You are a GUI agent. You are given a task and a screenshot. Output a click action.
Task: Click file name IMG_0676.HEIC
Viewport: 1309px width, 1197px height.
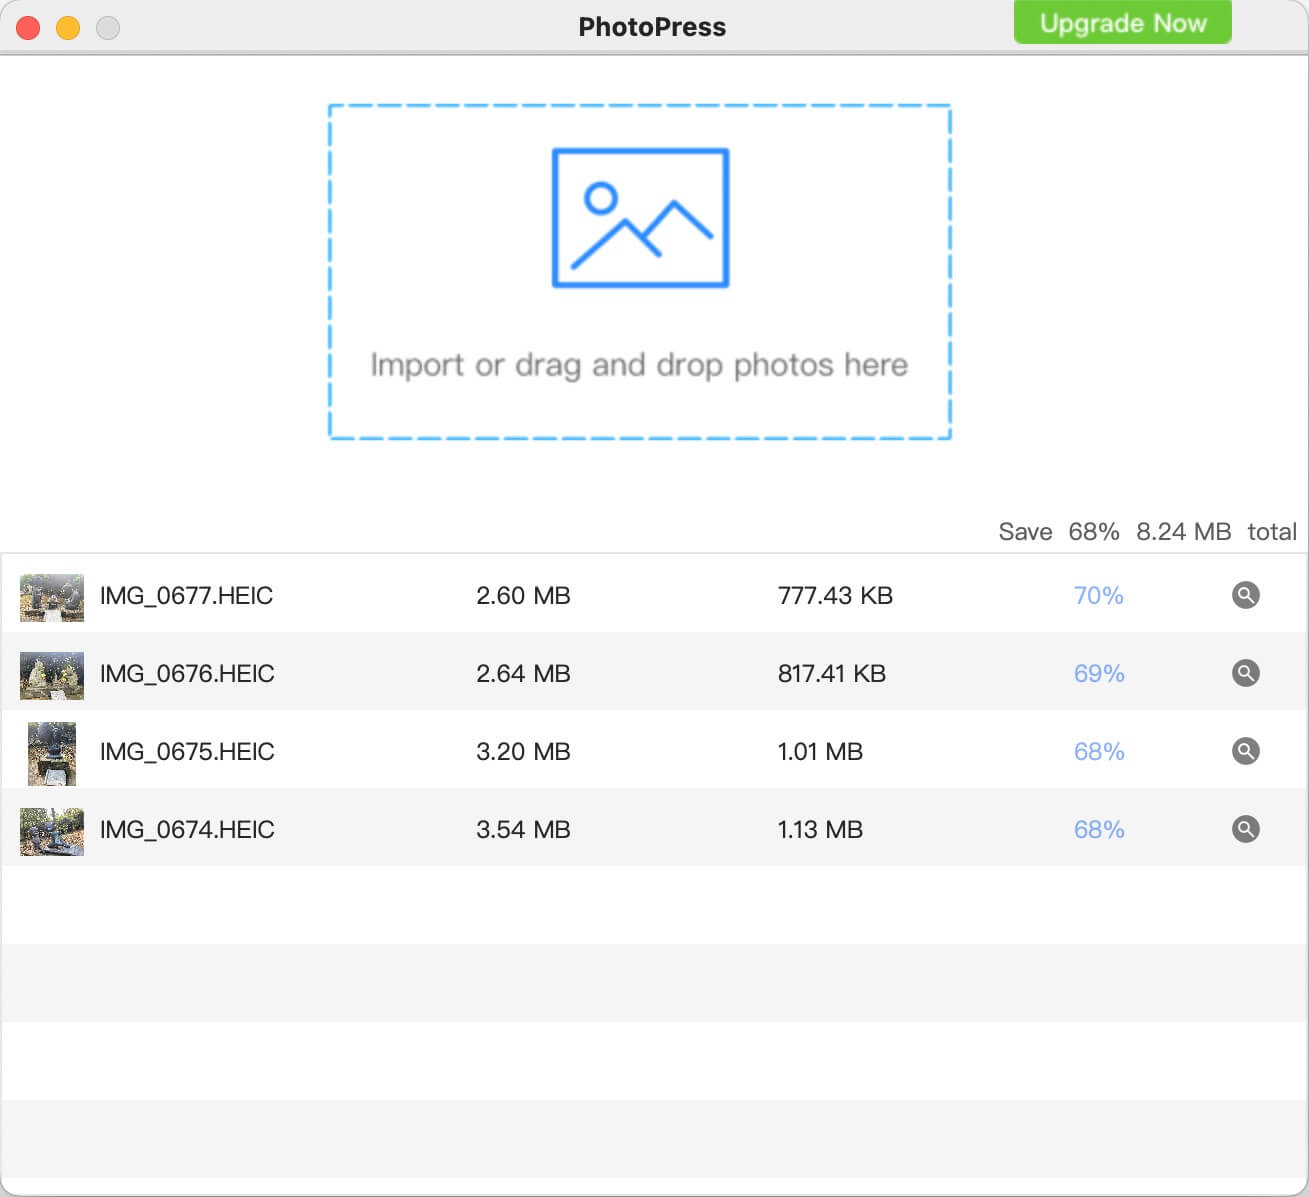click(x=186, y=674)
